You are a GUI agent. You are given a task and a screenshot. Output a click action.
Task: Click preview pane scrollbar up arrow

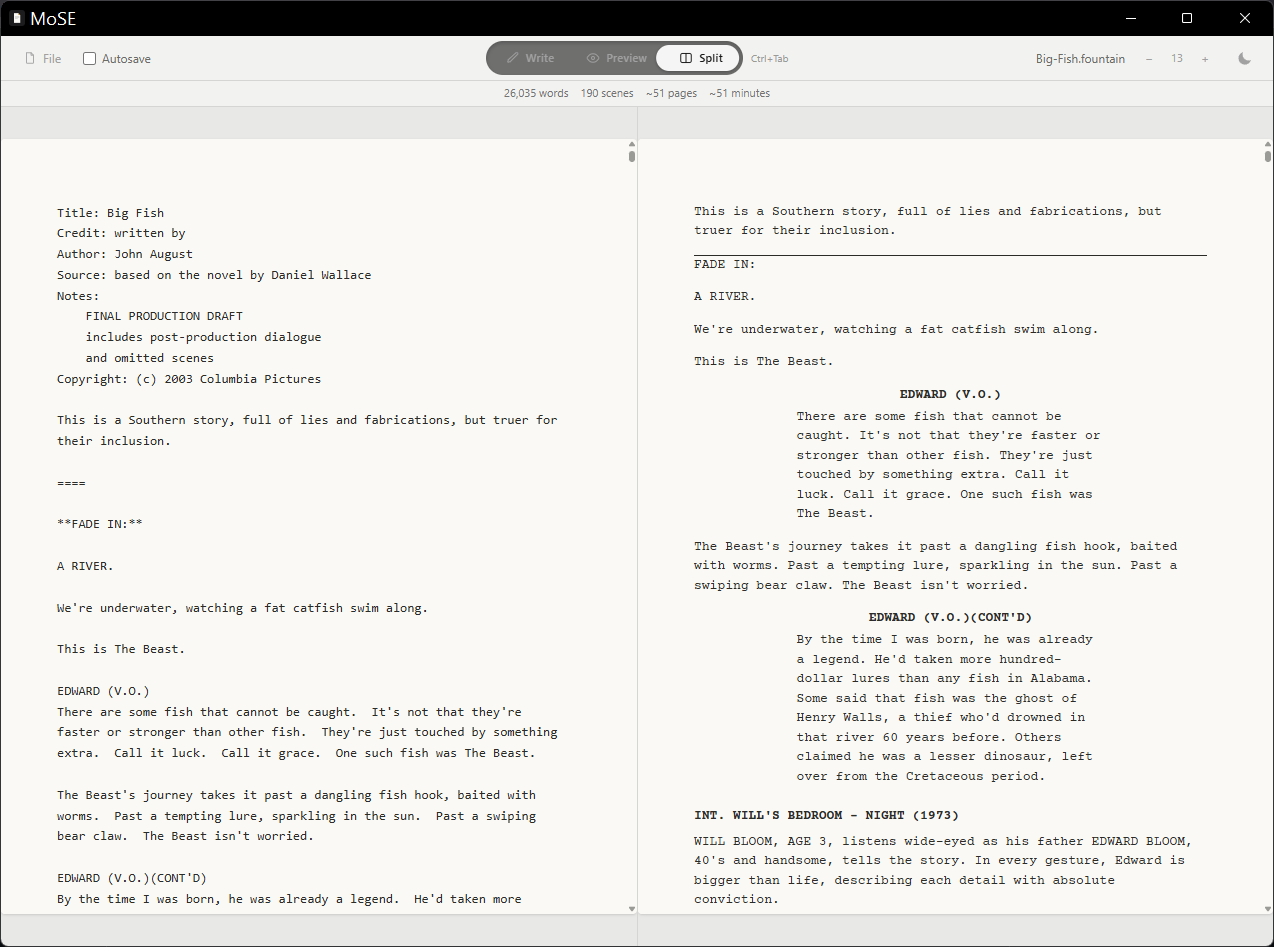(1268, 145)
